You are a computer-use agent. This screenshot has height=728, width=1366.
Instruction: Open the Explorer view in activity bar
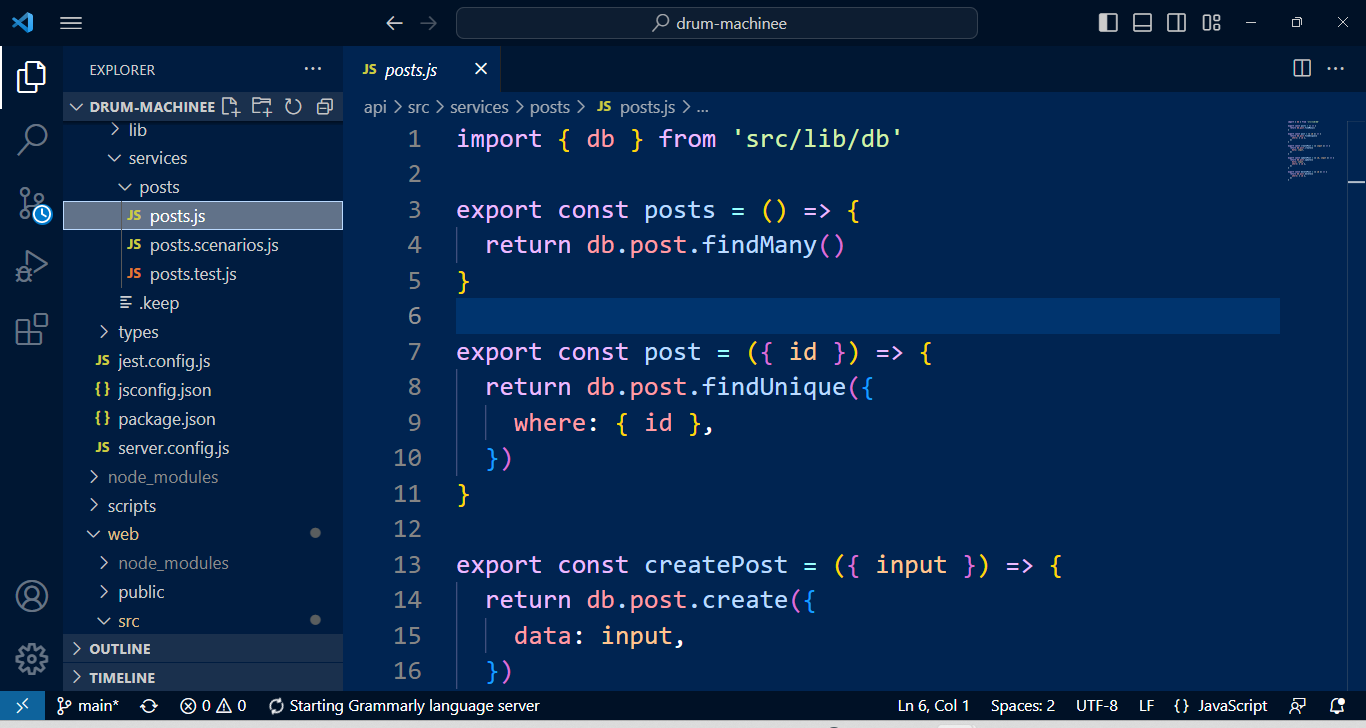pyautogui.click(x=32, y=77)
